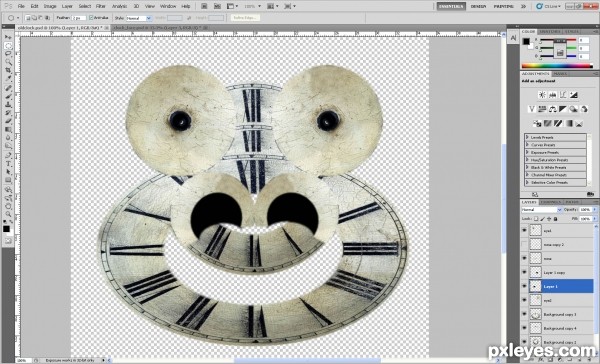
Task: Add a Brightness/Contrast adjustment
Action: (x=542, y=95)
